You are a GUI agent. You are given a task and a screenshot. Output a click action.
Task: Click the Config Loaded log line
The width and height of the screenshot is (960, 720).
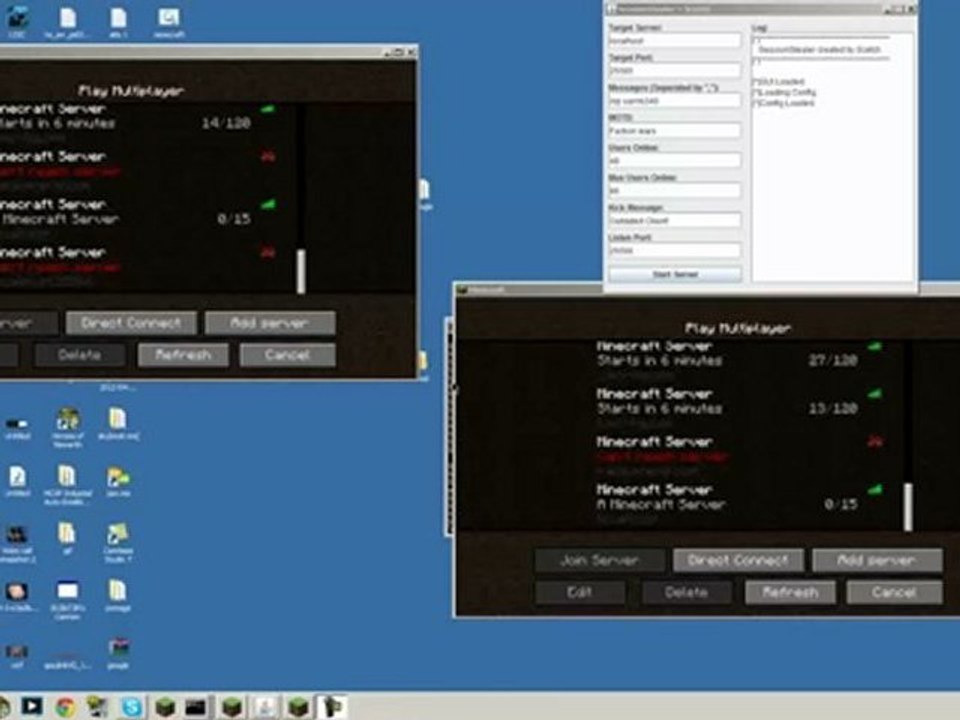click(784, 103)
